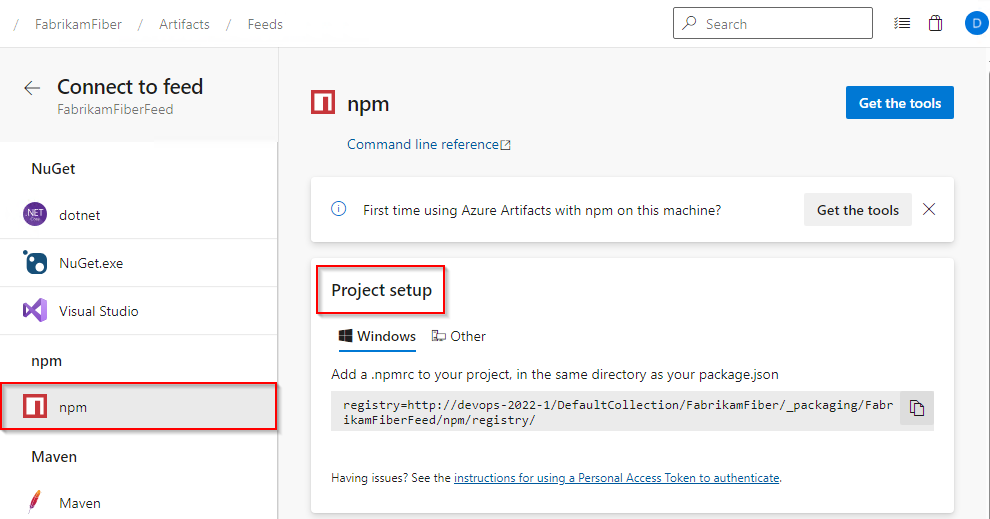The width and height of the screenshot is (990, 519).
Task: Click the info icon in the banner
Action: pyautogui.click(x=338, y=209)
